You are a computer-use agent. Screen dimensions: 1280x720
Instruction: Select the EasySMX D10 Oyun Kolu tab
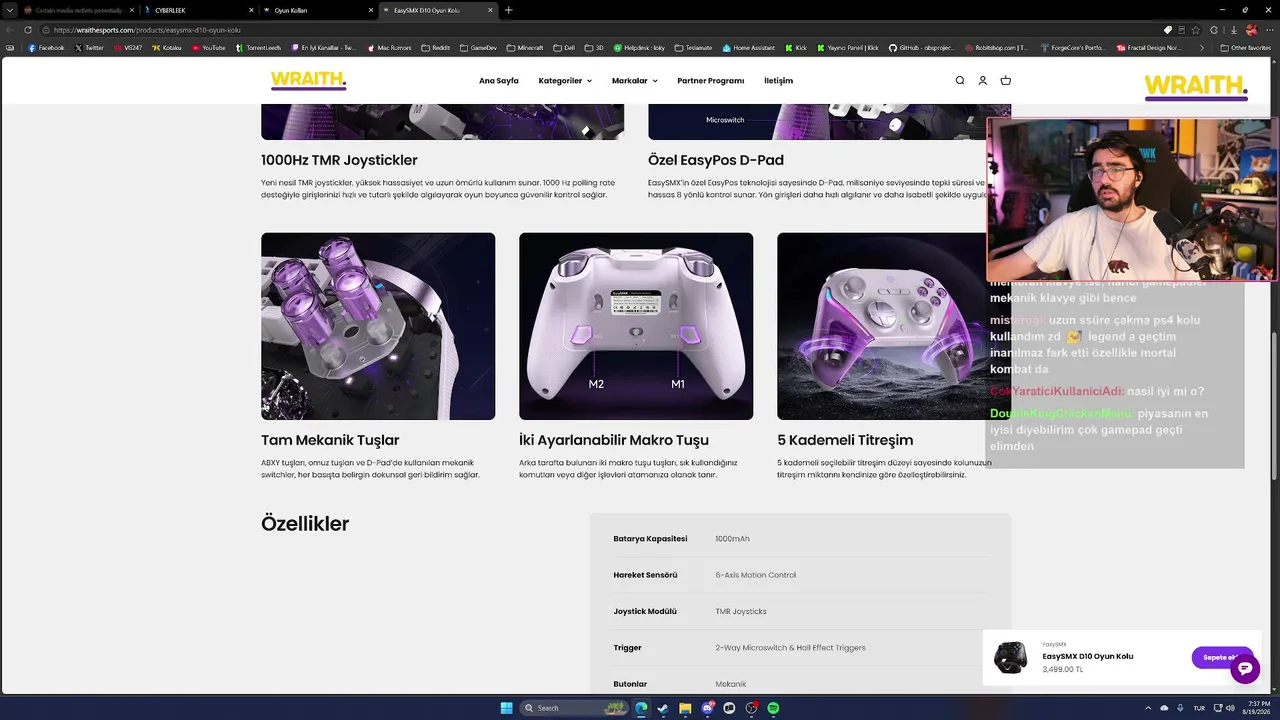point(438,10)
